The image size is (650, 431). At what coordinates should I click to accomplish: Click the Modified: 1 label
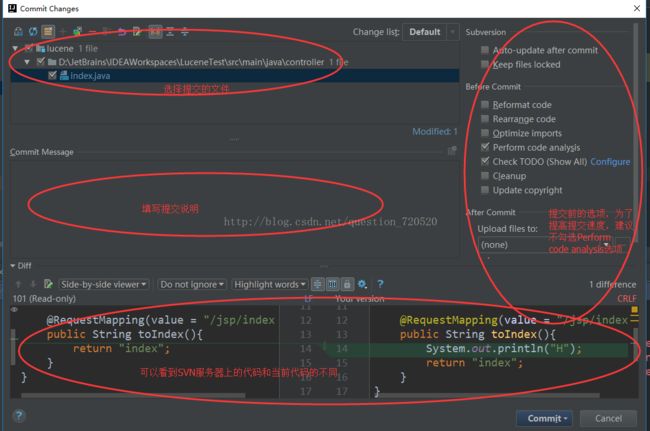tap(434, 131)
